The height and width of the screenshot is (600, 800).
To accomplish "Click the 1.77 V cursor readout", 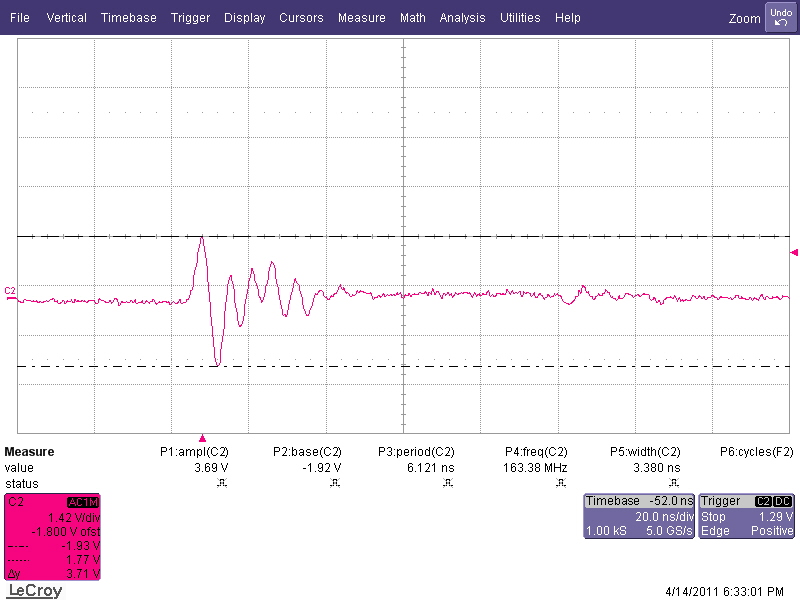I will point(83,560).
